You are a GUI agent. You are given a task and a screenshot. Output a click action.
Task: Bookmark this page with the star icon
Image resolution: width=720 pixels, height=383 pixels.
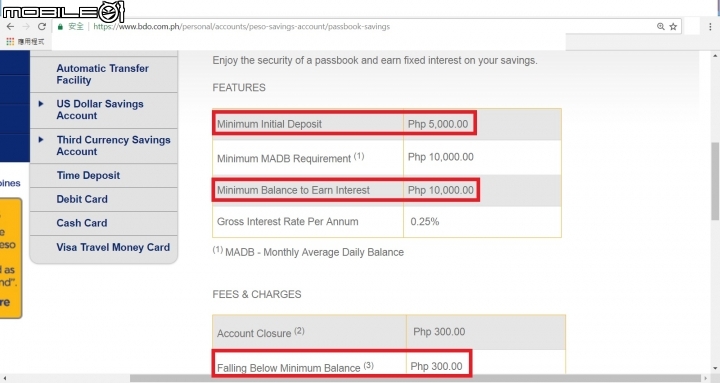(673, 27)
